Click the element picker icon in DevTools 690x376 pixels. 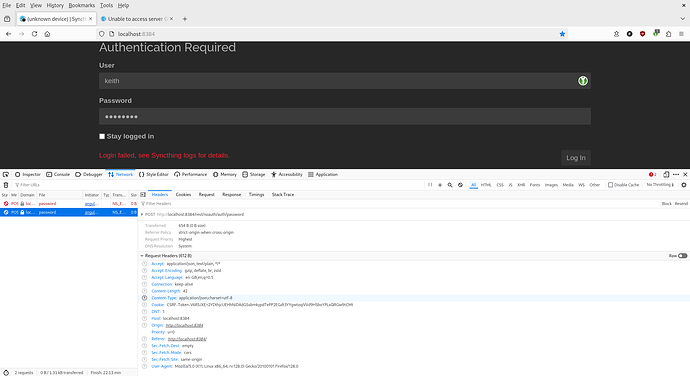click(x=6, y=174)
